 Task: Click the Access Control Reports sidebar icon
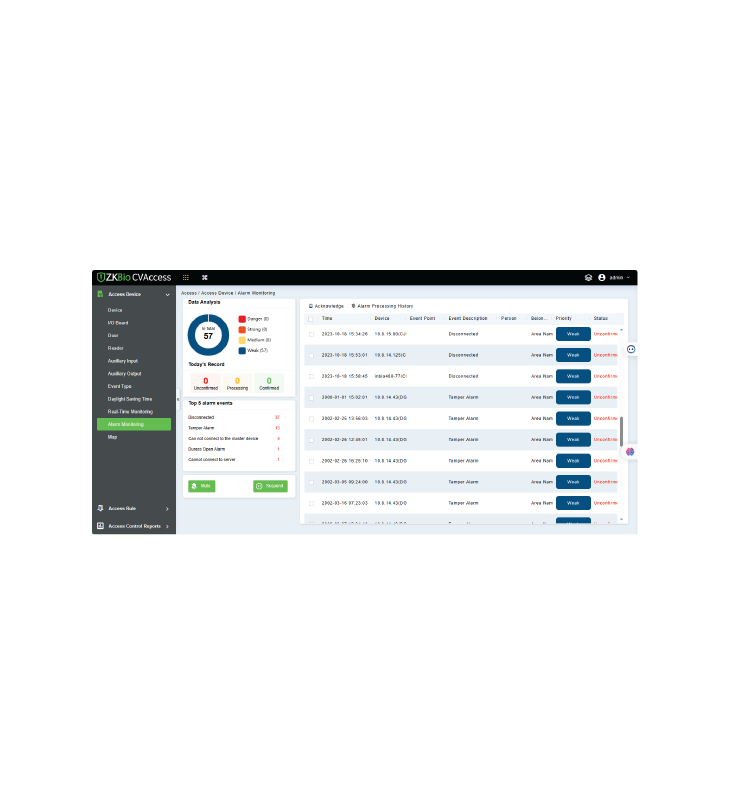(100, 525)
